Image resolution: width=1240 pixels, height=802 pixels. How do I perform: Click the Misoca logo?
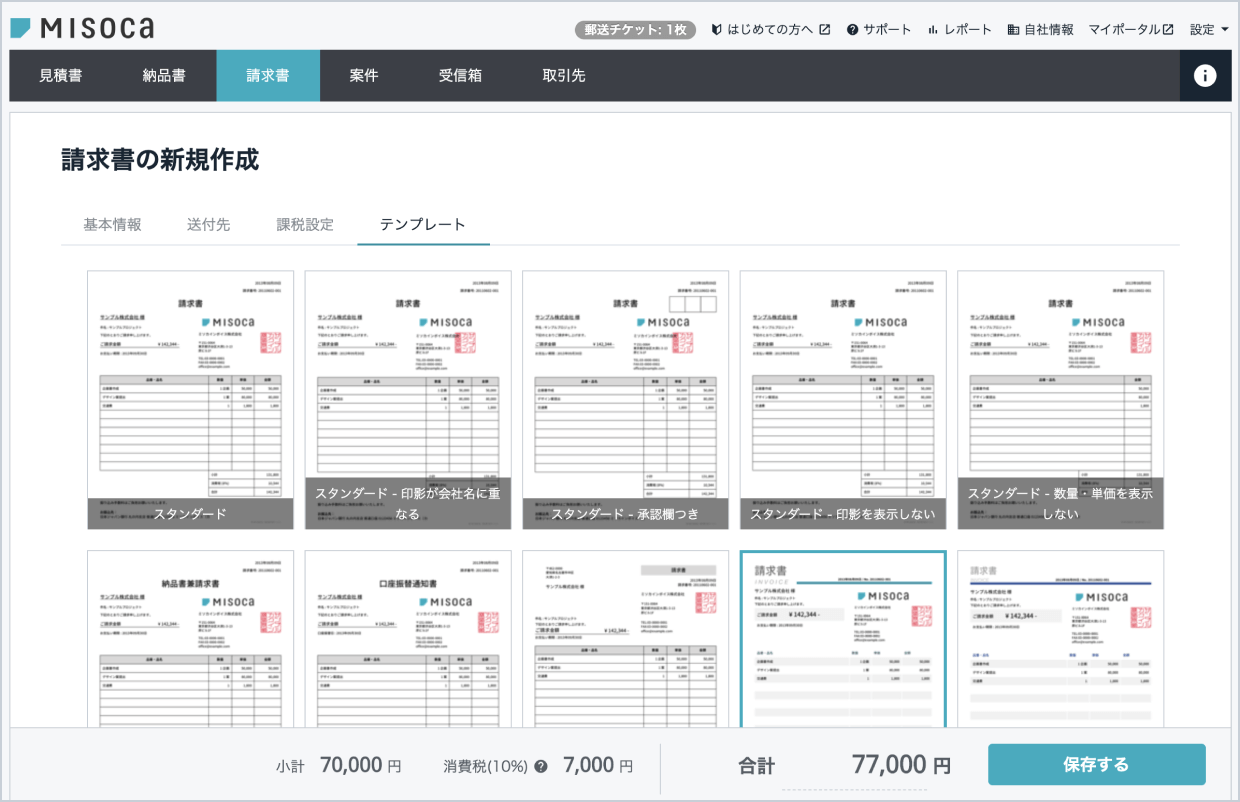tap(82, 27)
